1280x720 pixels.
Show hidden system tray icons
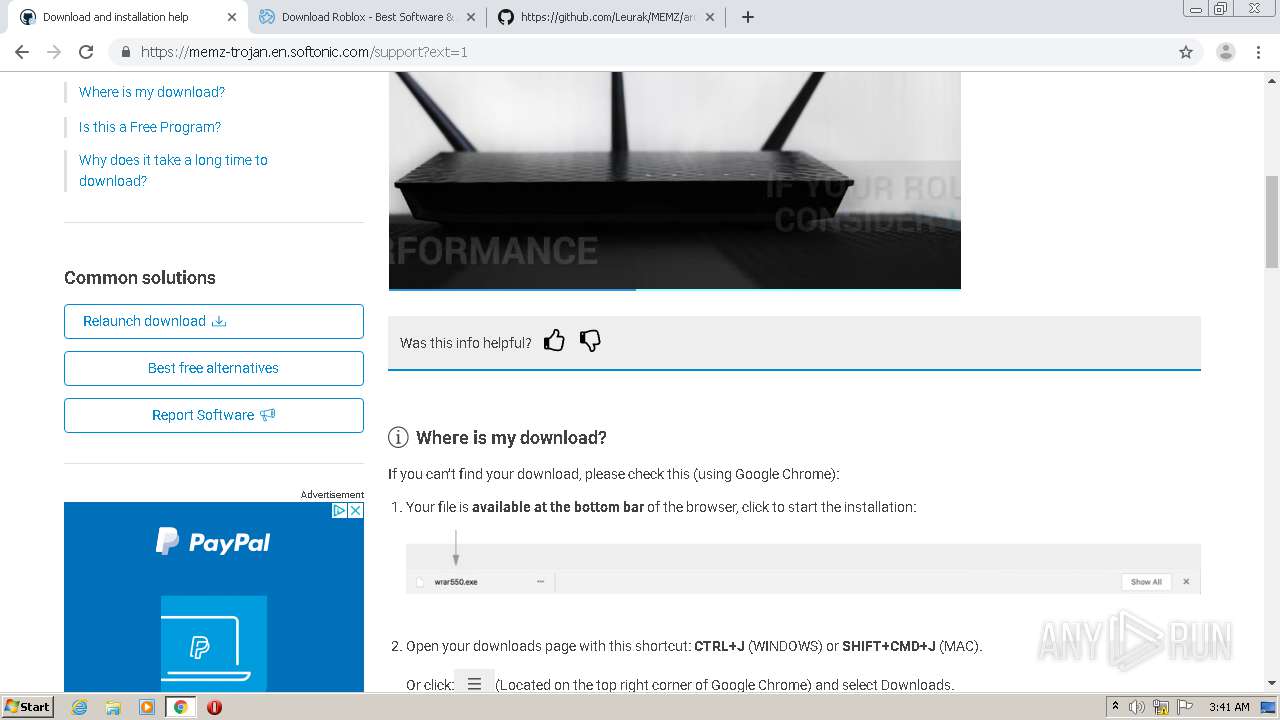pyautogui.click(x=1115, y=707)
